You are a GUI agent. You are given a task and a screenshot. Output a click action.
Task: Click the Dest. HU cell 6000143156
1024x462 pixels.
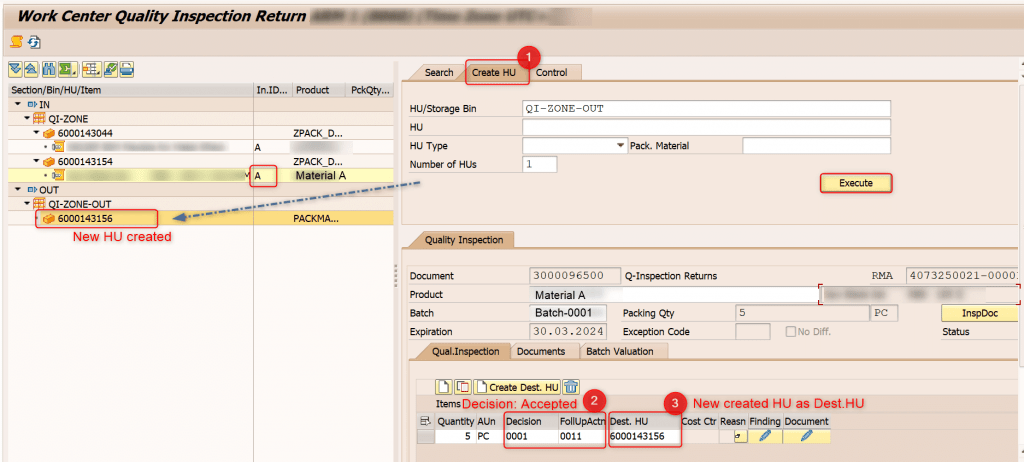[643, 436]
